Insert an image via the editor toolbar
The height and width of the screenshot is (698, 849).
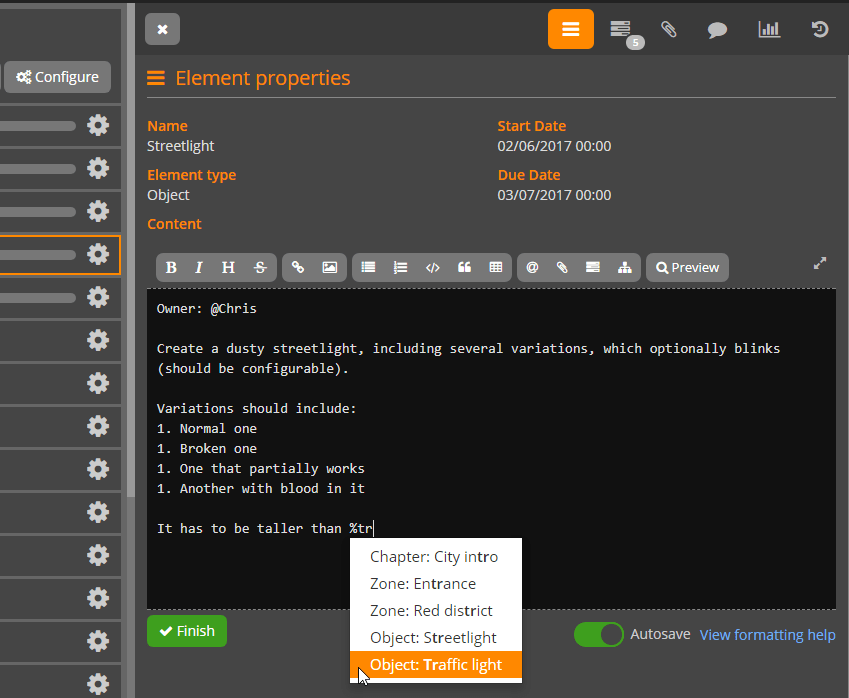329,268
